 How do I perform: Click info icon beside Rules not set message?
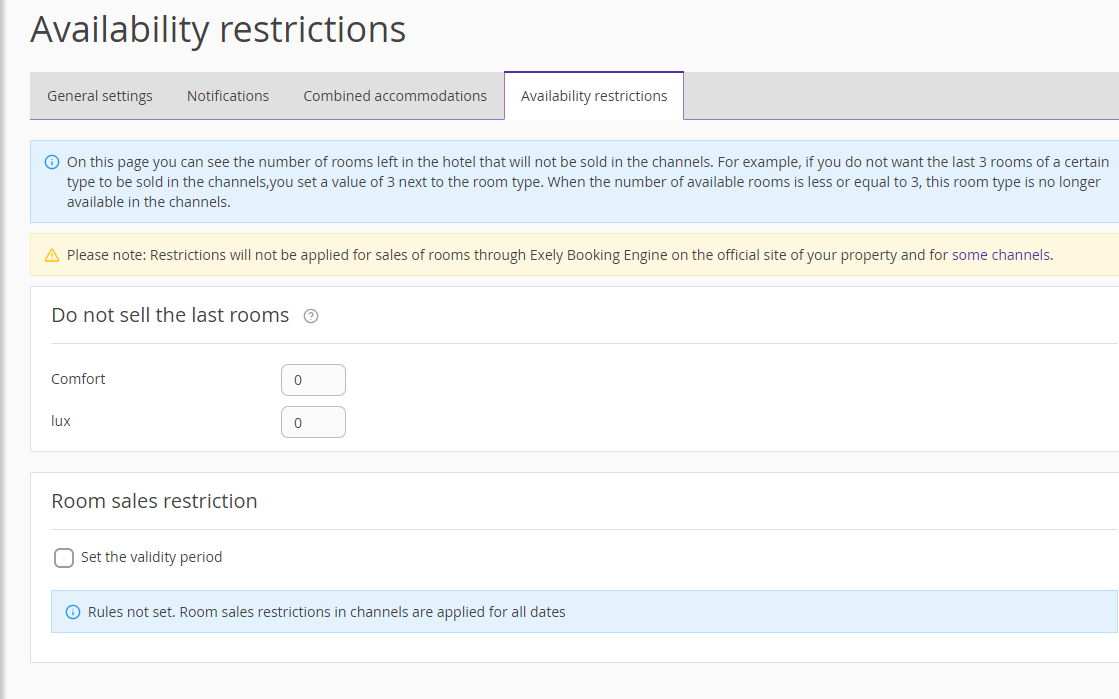pos(72,612)
